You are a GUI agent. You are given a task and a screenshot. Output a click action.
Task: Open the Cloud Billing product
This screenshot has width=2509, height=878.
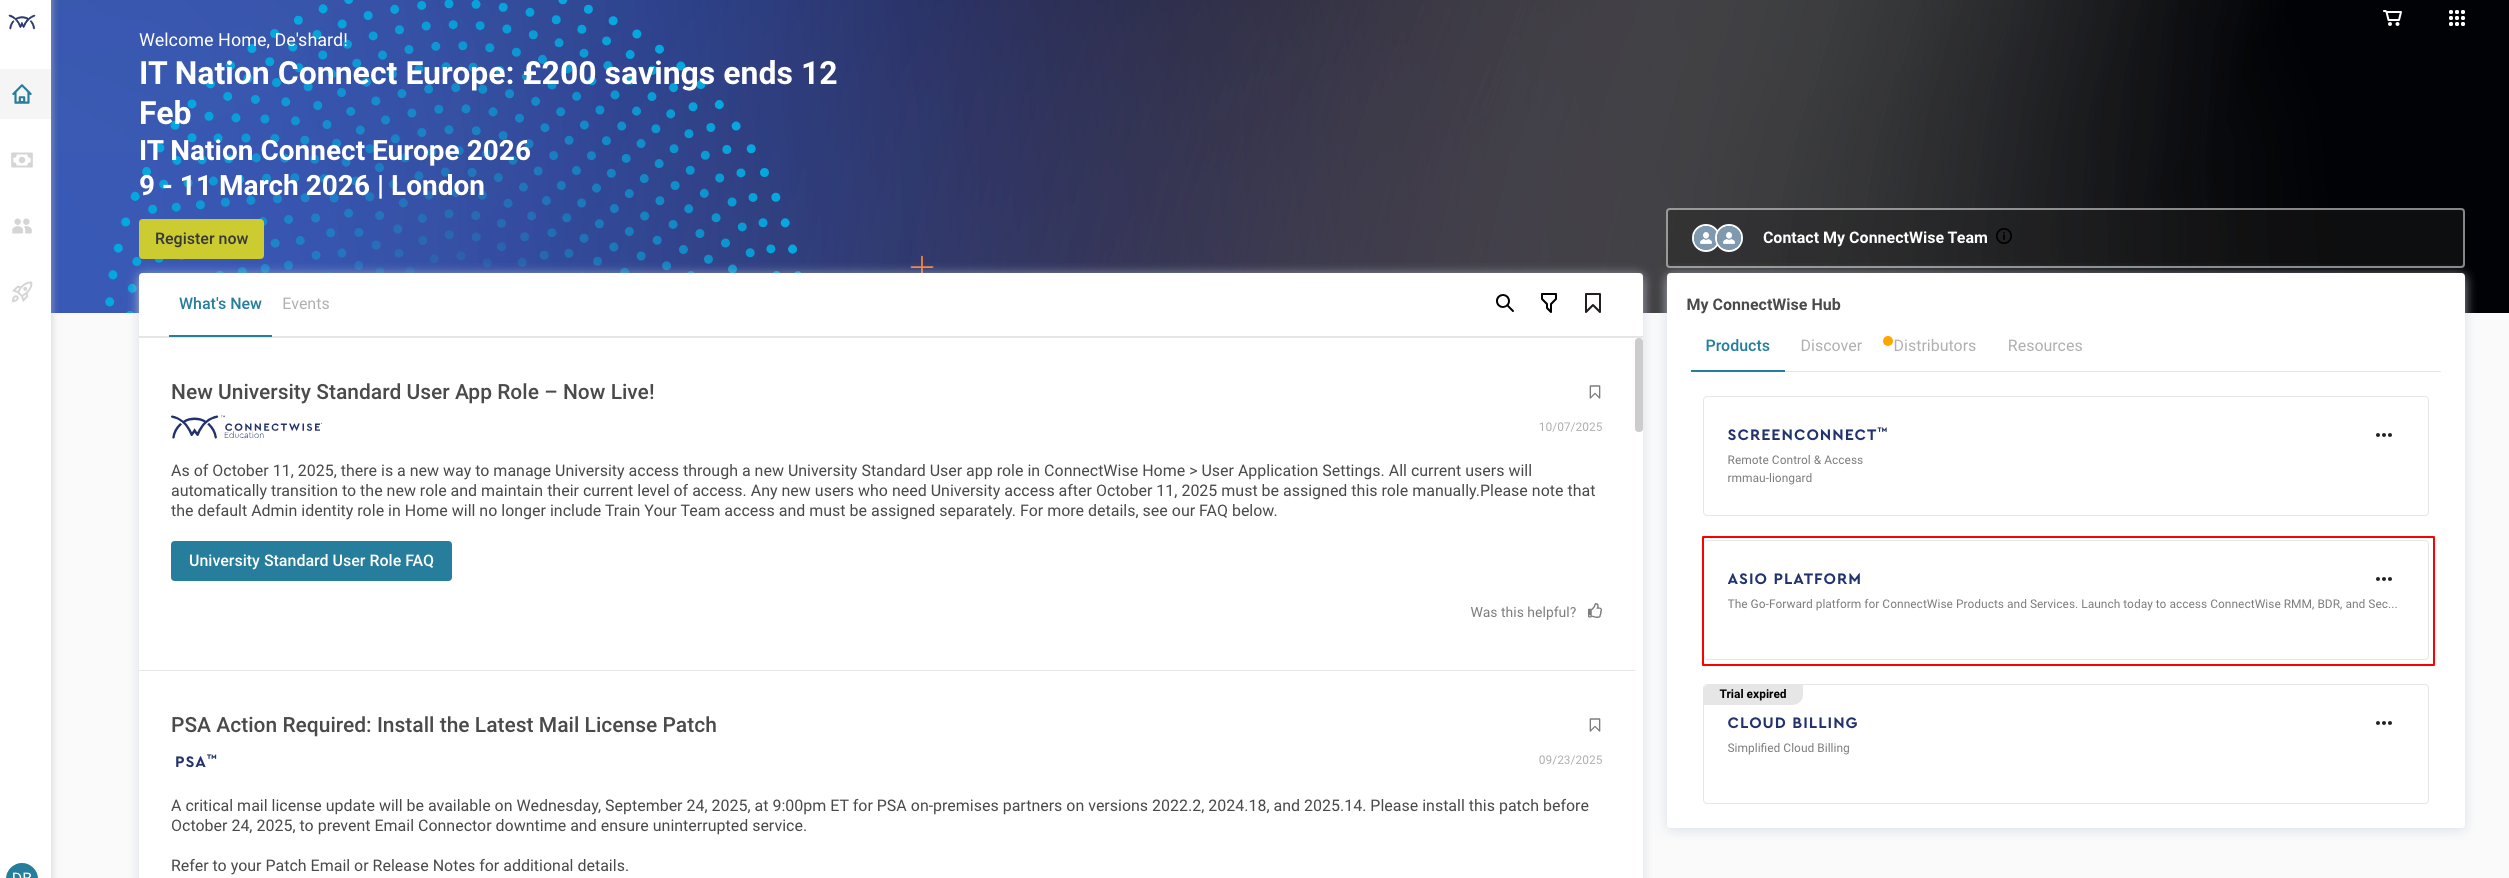click(2065, 744)
